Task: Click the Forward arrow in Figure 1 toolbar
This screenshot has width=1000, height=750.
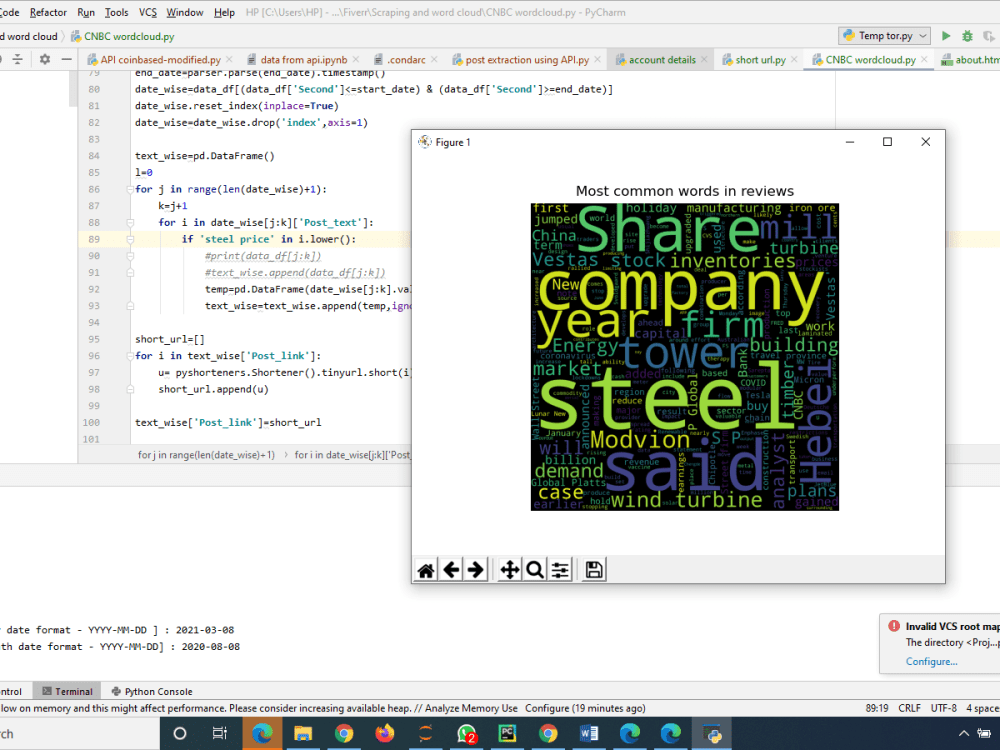Action: 476,570
